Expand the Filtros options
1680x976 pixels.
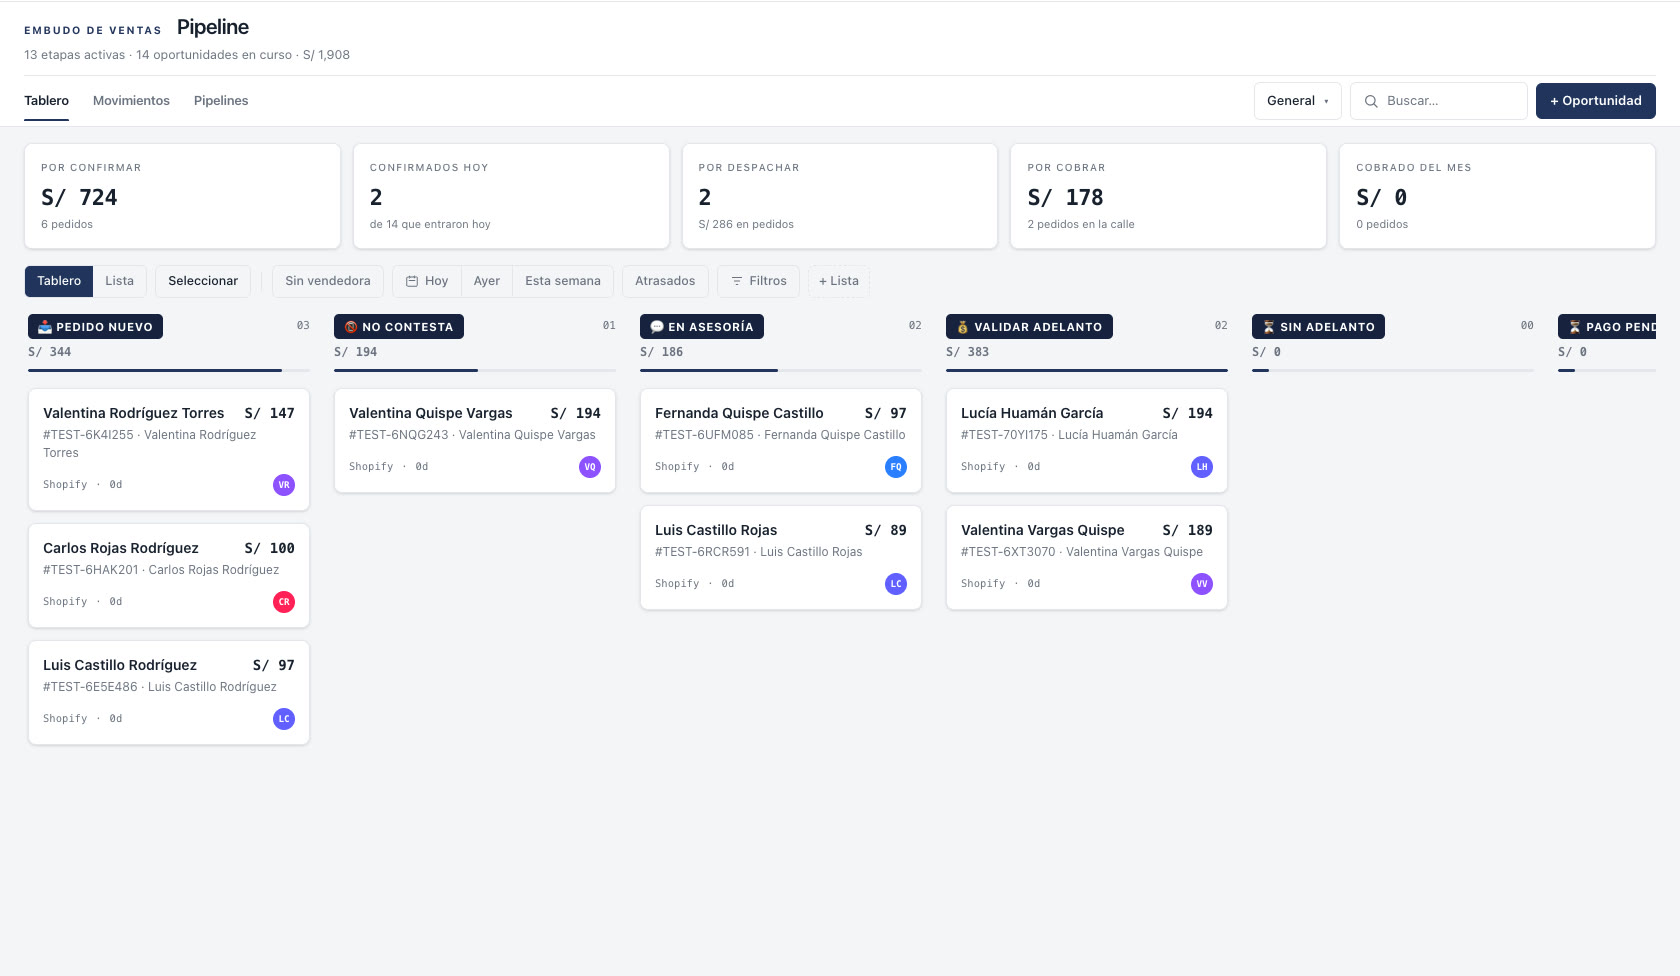click(x=759, y=281)
